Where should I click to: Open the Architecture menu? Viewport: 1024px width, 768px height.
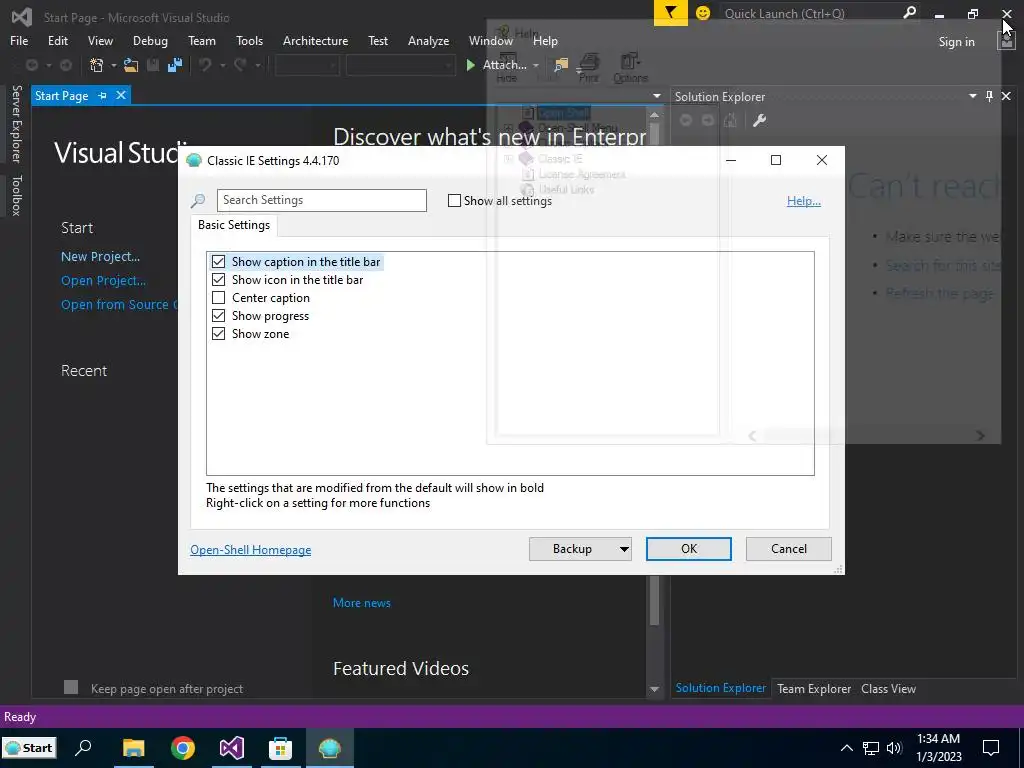pyautogui.click(x=315, y=40)
